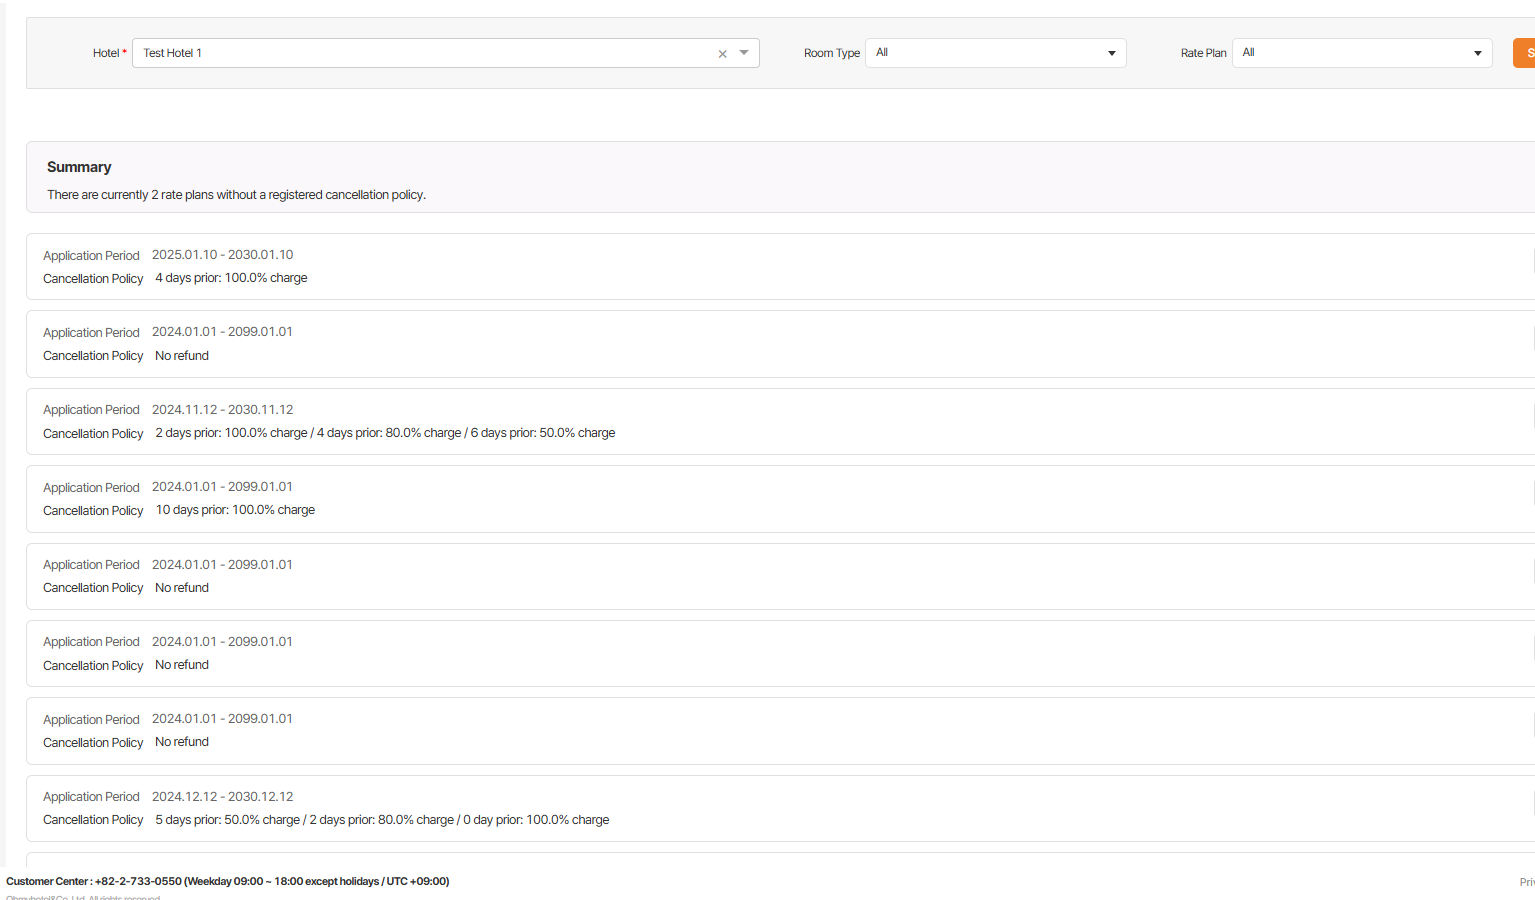Select the 10 days prior 100.0% charge policy
Screen dimensions: 1535x900
(x=235, y=510)
